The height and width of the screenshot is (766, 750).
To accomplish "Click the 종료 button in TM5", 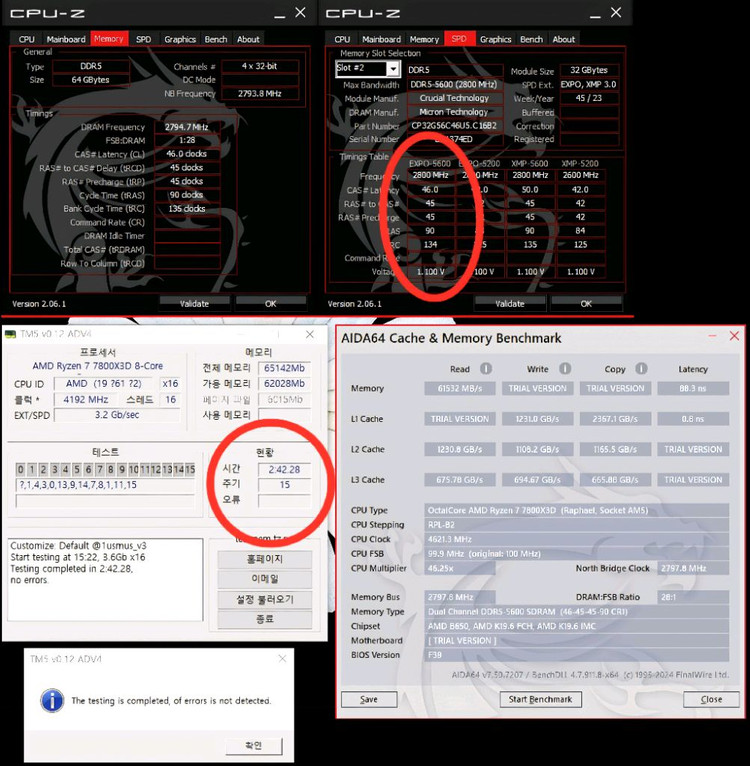I will point(264,619).
